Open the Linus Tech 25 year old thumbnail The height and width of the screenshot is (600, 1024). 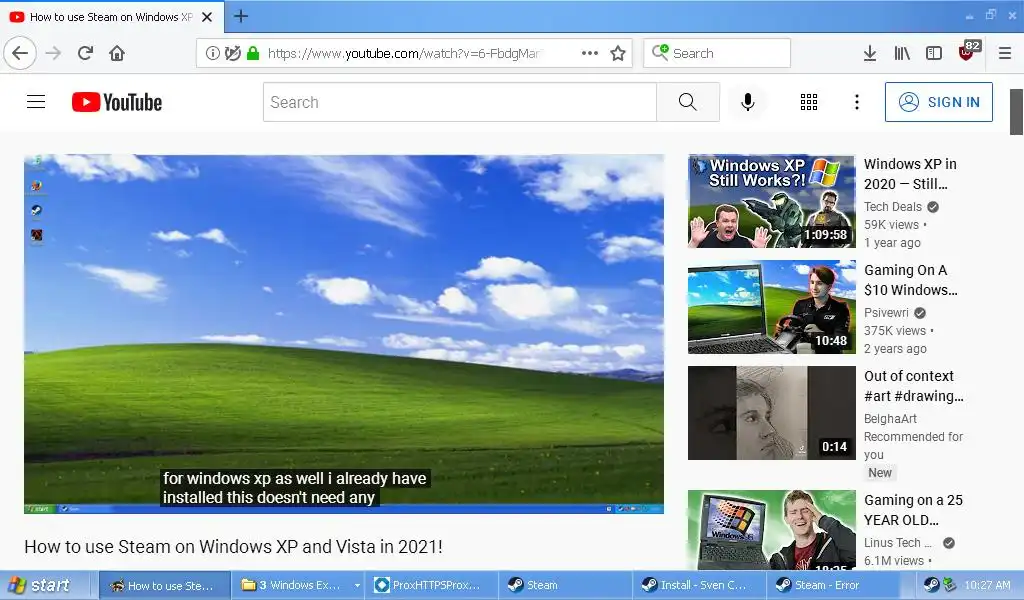tap(771, 529)
